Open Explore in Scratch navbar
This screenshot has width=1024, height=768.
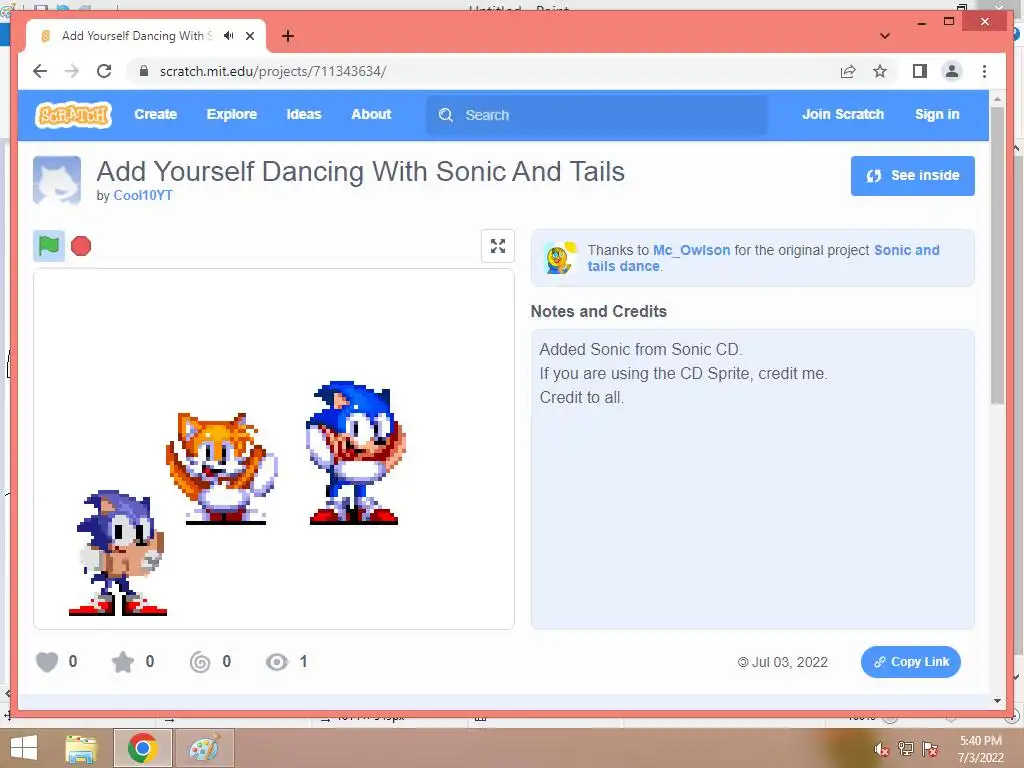coord(232,114)
